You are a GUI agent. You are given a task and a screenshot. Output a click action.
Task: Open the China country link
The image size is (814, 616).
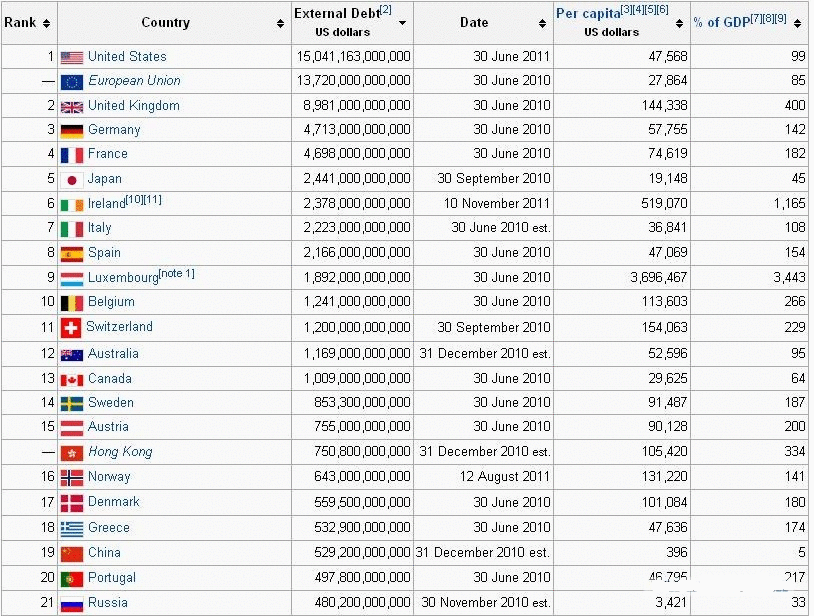(104, 553)
